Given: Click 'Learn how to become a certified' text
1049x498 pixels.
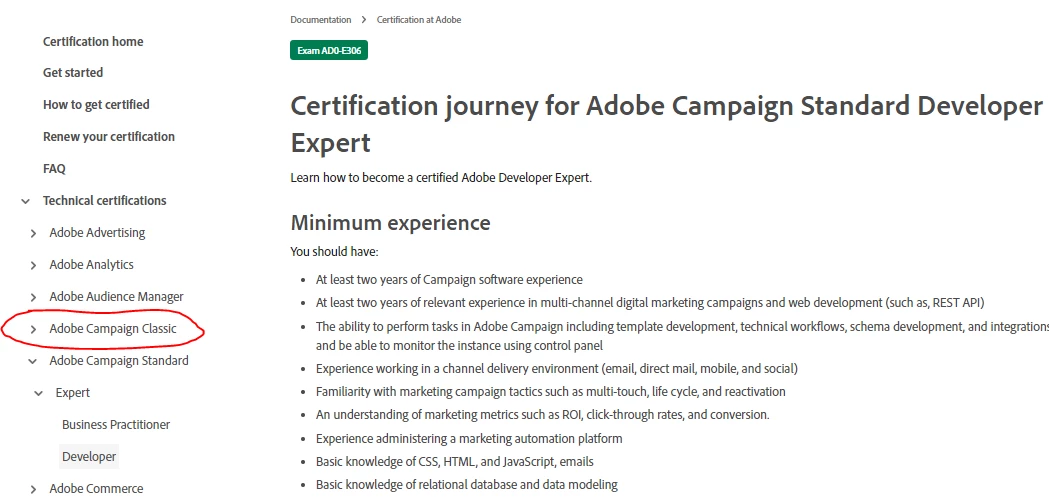Looking at the screenshot, I should tap(442, 178).
